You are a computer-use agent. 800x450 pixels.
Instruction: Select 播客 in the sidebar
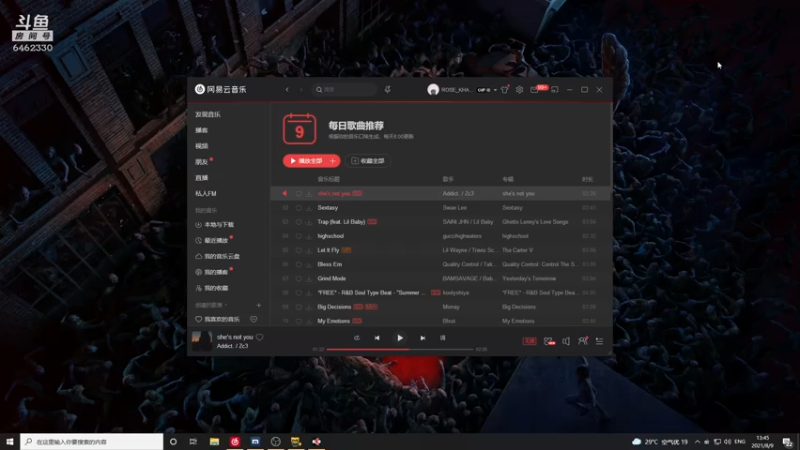tap(202, 130)
